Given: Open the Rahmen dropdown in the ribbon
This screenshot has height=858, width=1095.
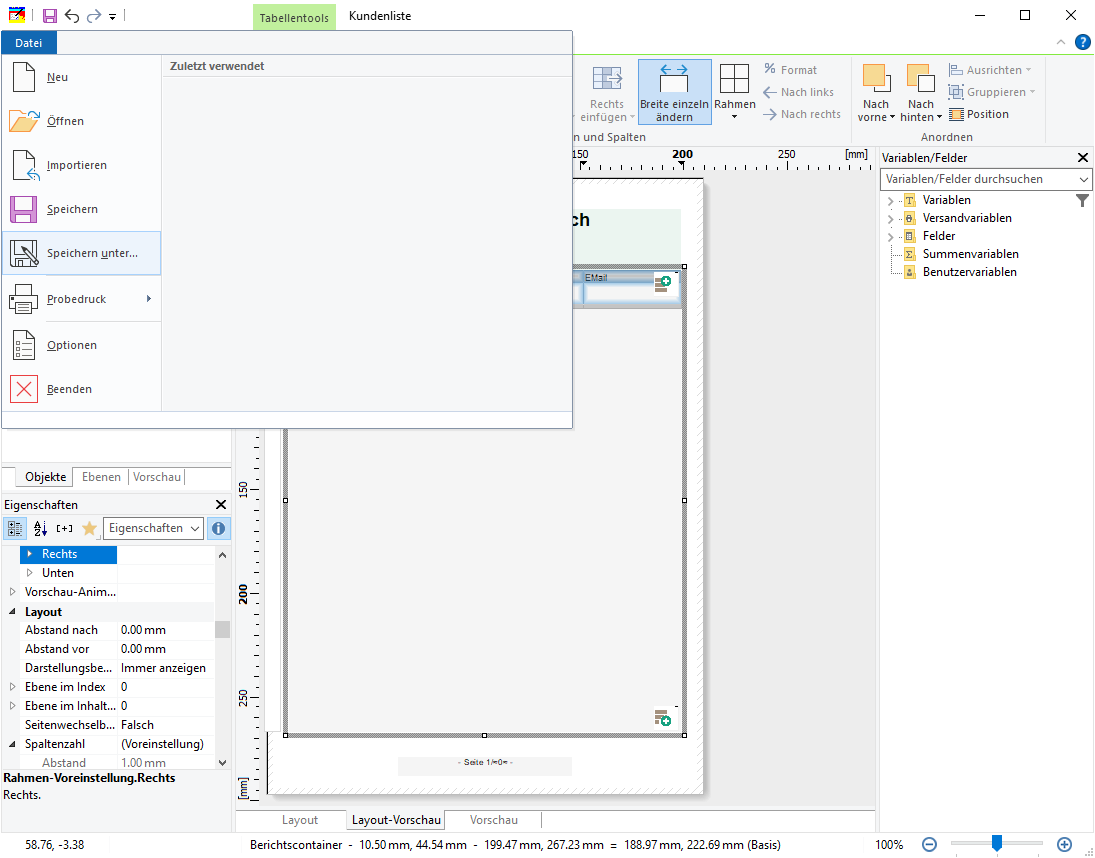Looking at the screenshot, I should (x=734, y=92).
